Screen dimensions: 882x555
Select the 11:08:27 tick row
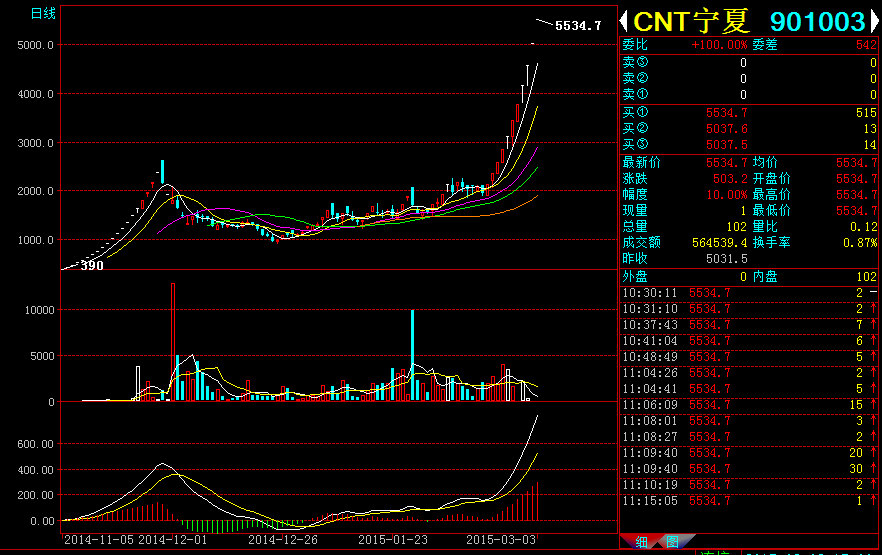coord(749,437)
